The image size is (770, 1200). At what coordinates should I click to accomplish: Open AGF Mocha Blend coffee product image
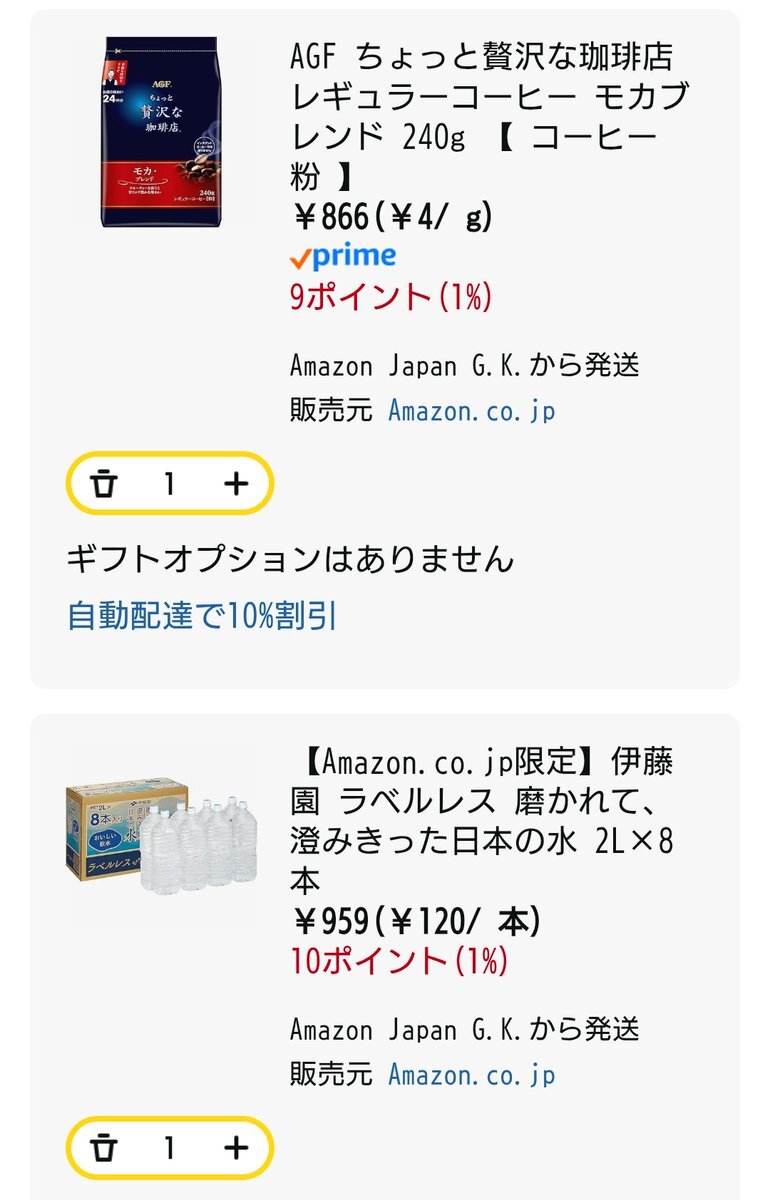click(x=160, y=131)
